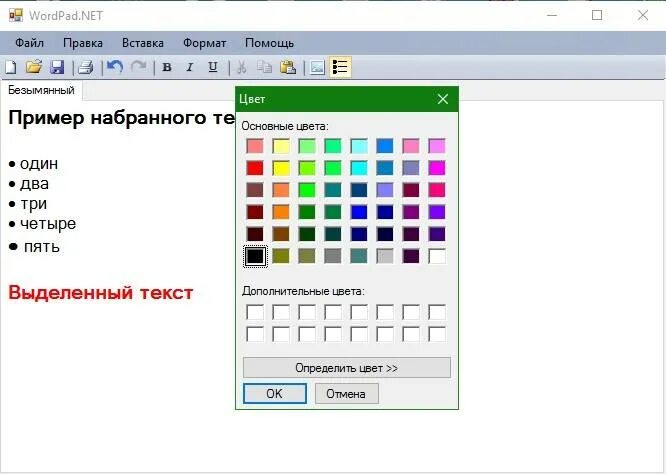Image resolution: width=666 pixels, height=474 pixels.
Task: Select last empty custom color slot in second row
Action: point(437,334)
